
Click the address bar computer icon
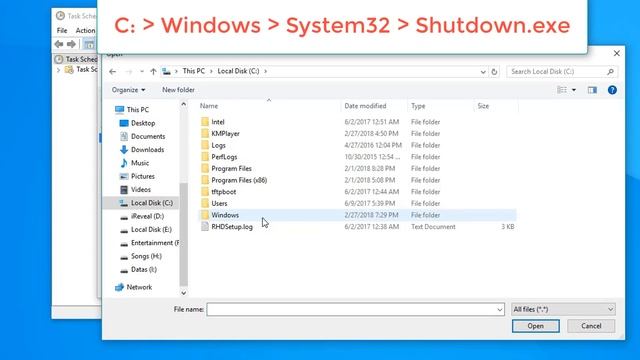[166, 71]
